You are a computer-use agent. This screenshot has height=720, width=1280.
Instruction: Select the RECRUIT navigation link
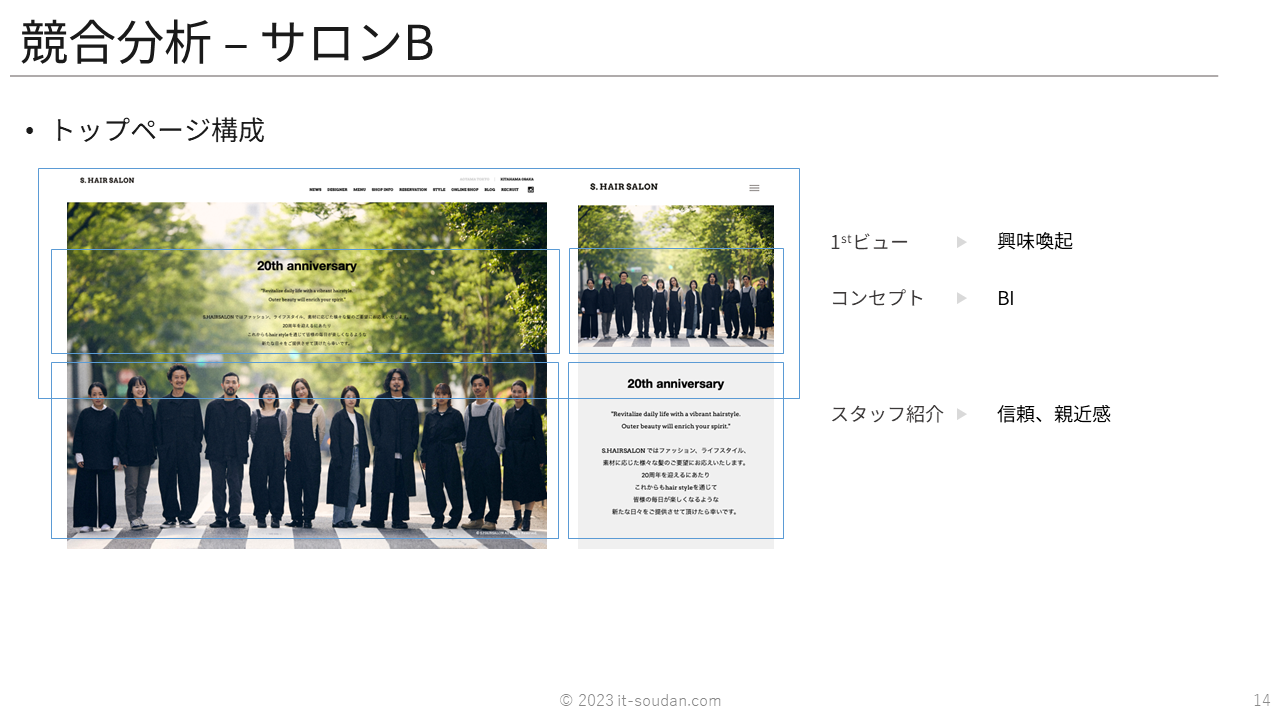point(511,189)
